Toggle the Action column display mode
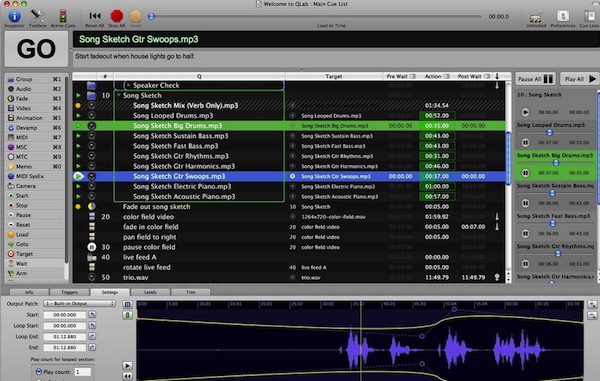This screenshot has height=381, width=600. point(447,77)
